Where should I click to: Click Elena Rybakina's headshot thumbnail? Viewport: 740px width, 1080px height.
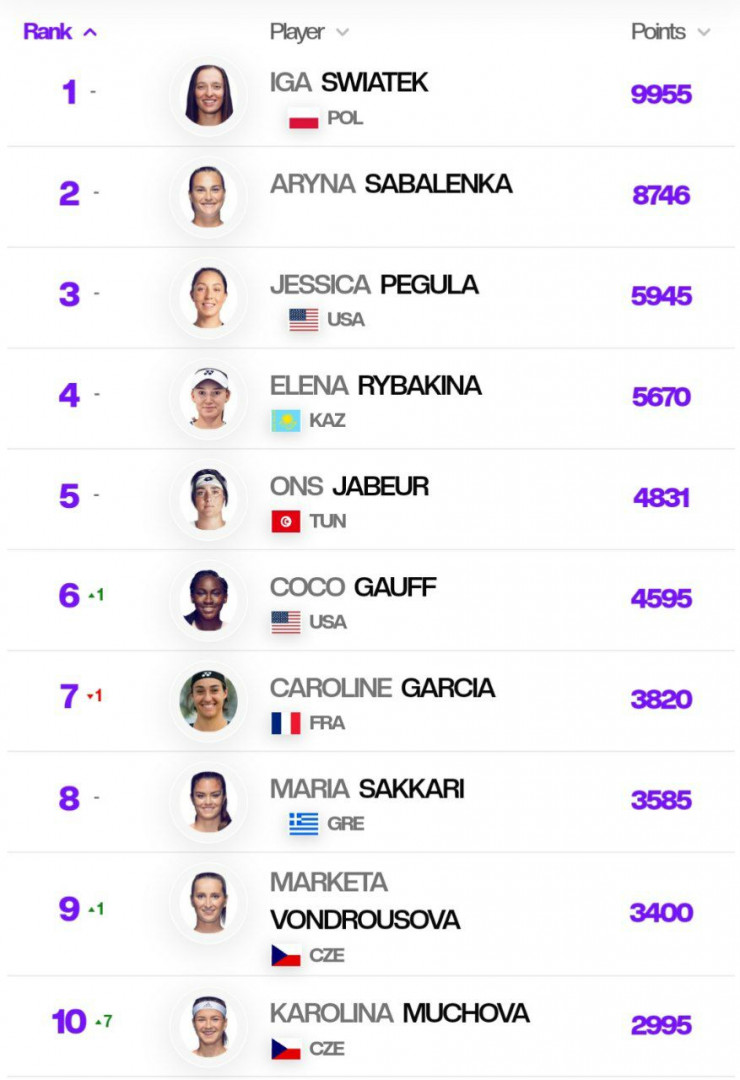pyautogui.click(x=209, y=398)
